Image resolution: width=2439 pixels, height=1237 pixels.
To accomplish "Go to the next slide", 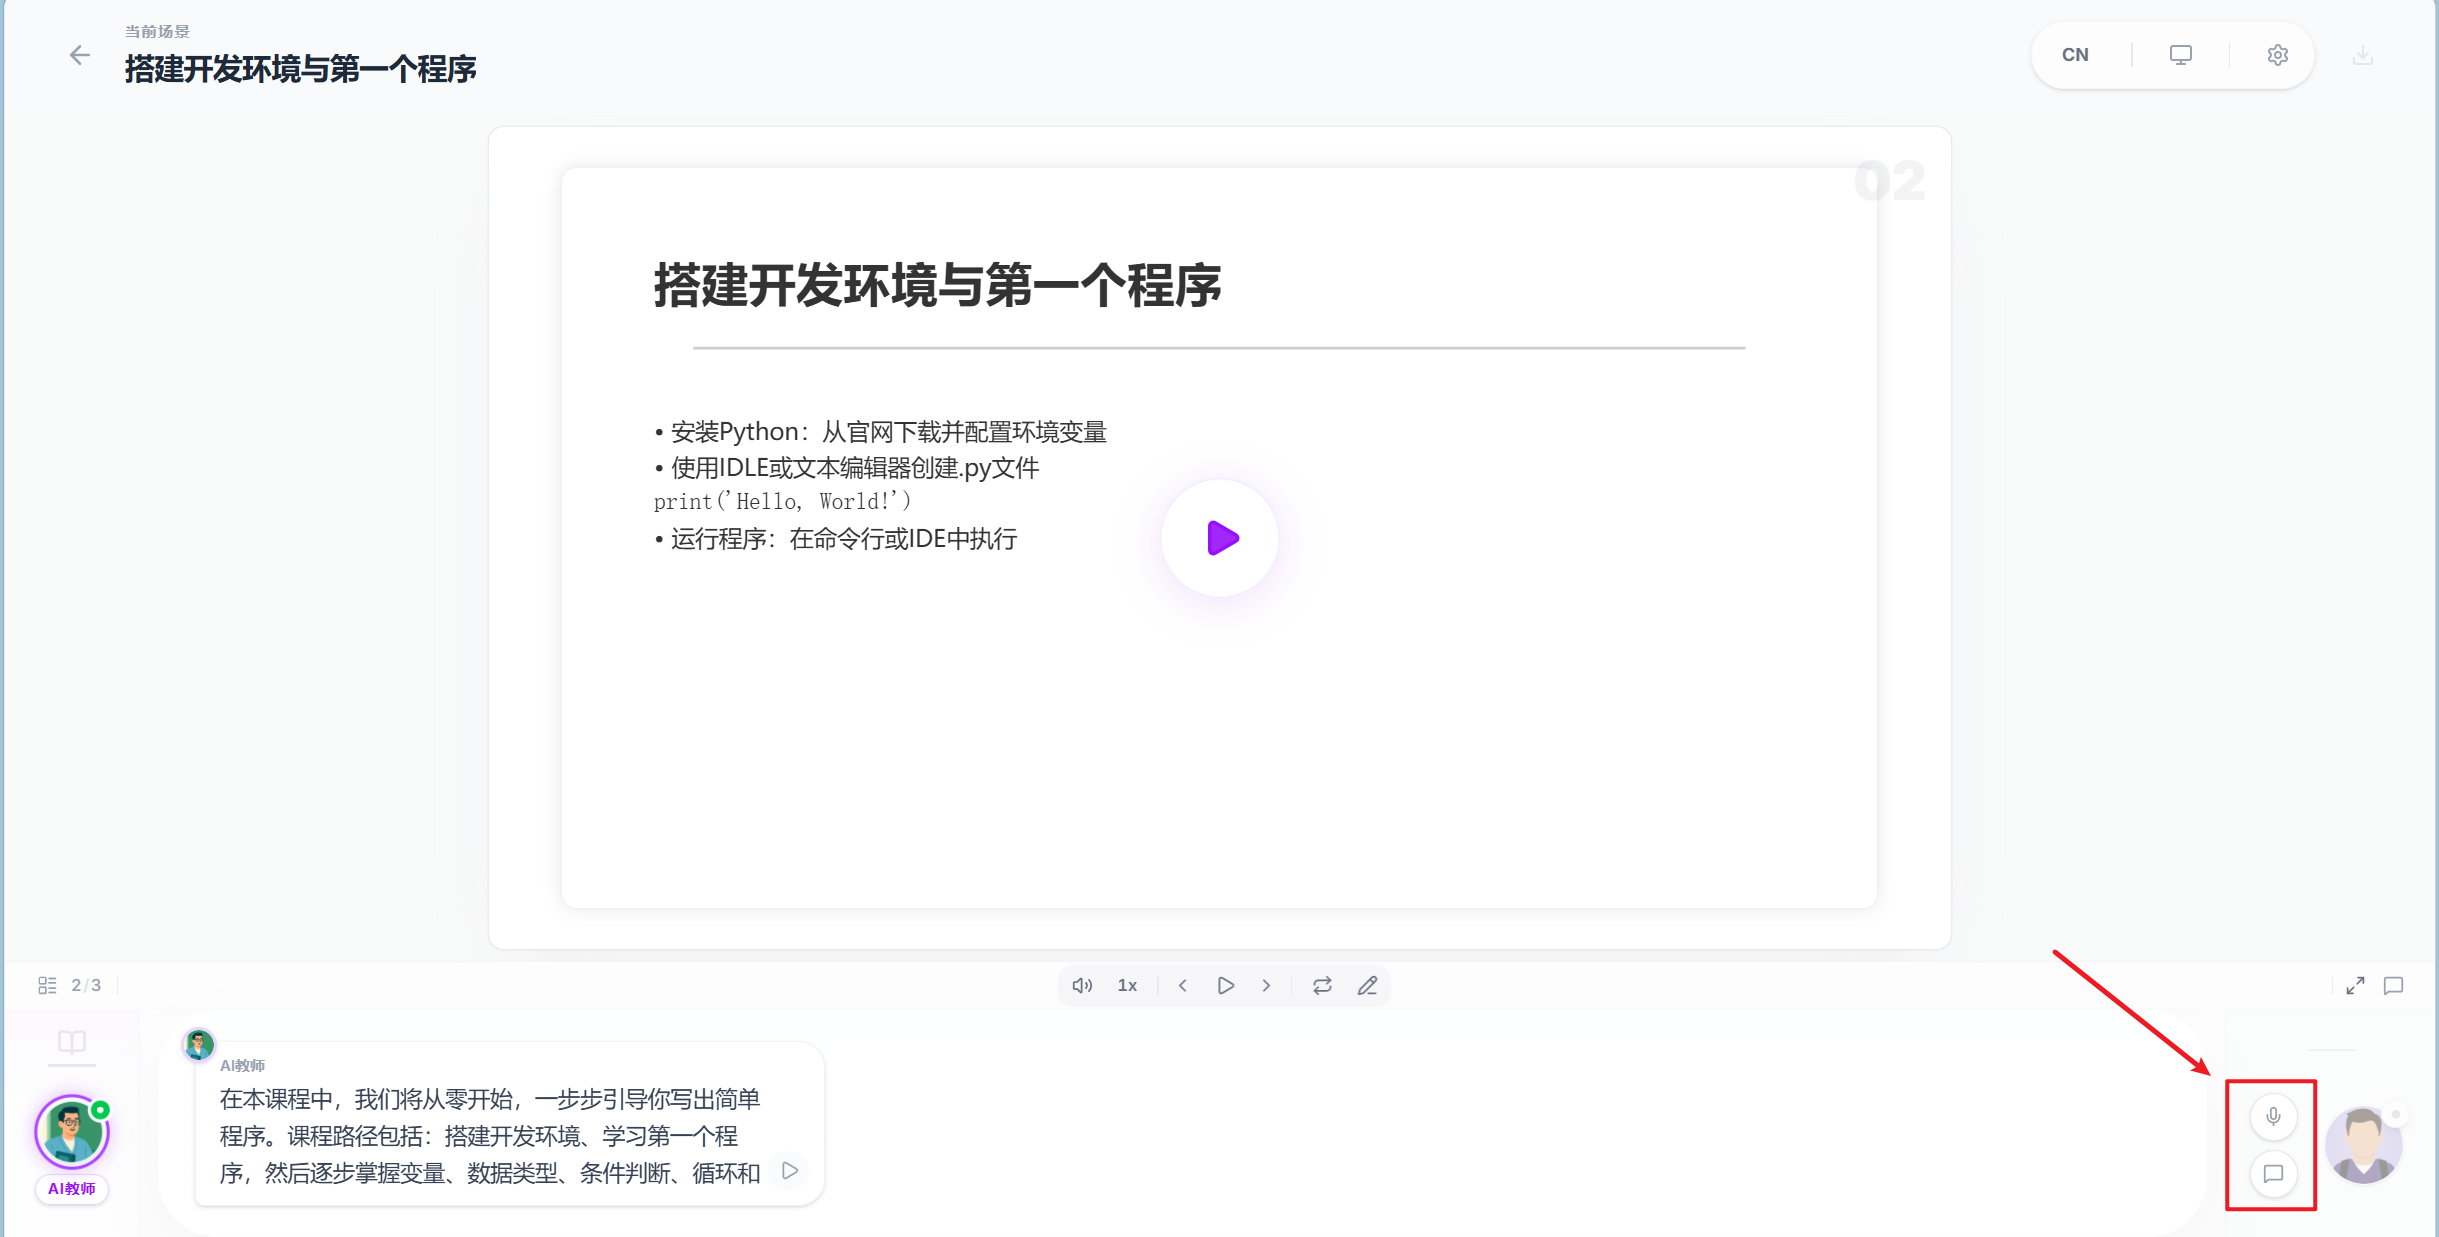I will (x=1265, y=985).
